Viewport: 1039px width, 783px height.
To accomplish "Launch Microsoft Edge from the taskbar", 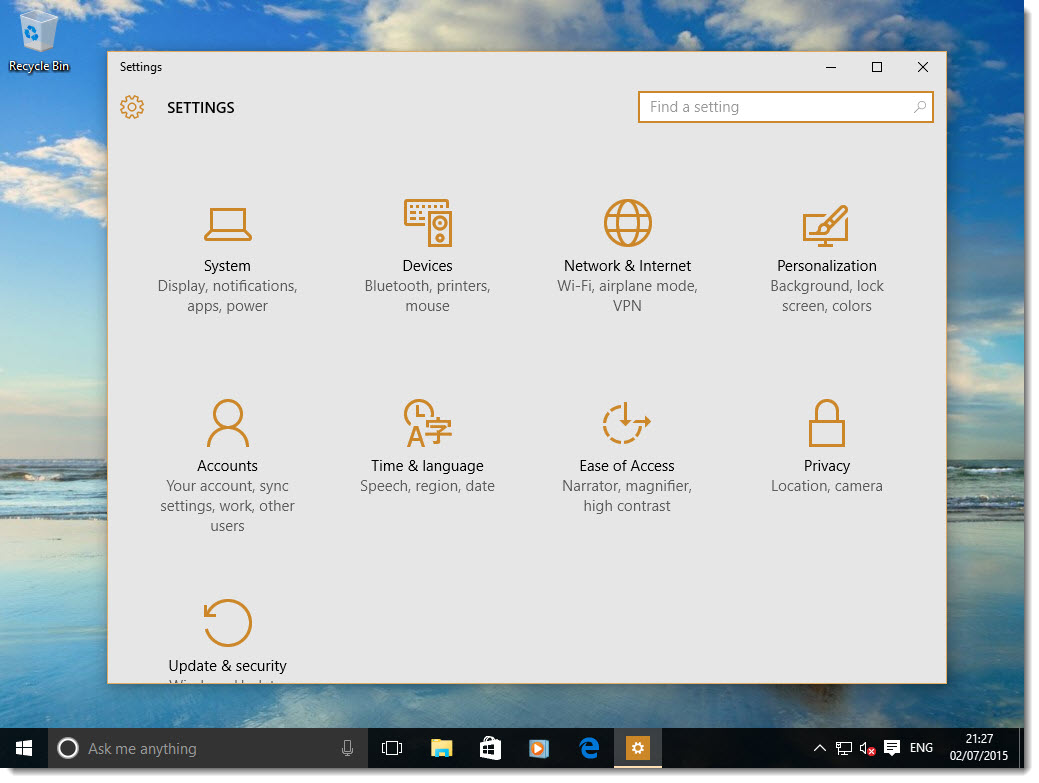I will 588,747.
